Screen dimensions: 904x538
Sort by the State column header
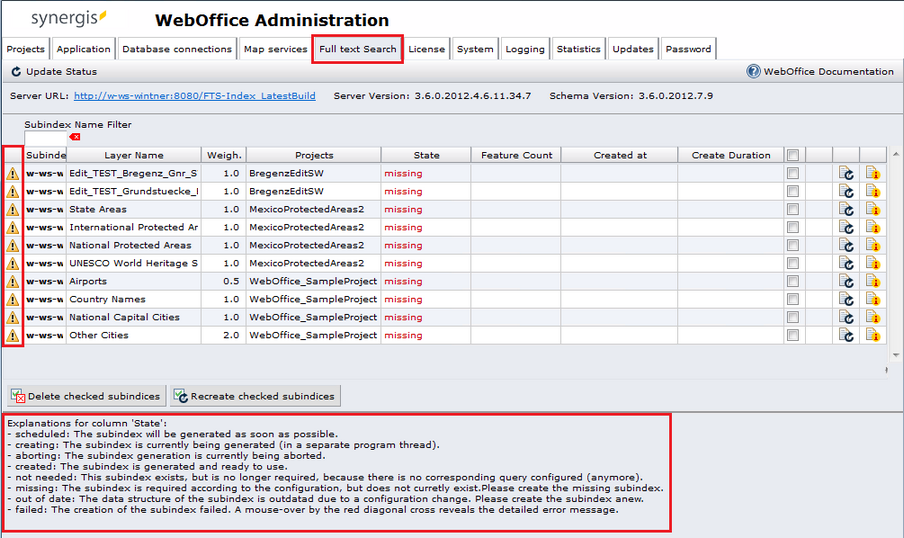pyautogui.click(x=426, y=155)
